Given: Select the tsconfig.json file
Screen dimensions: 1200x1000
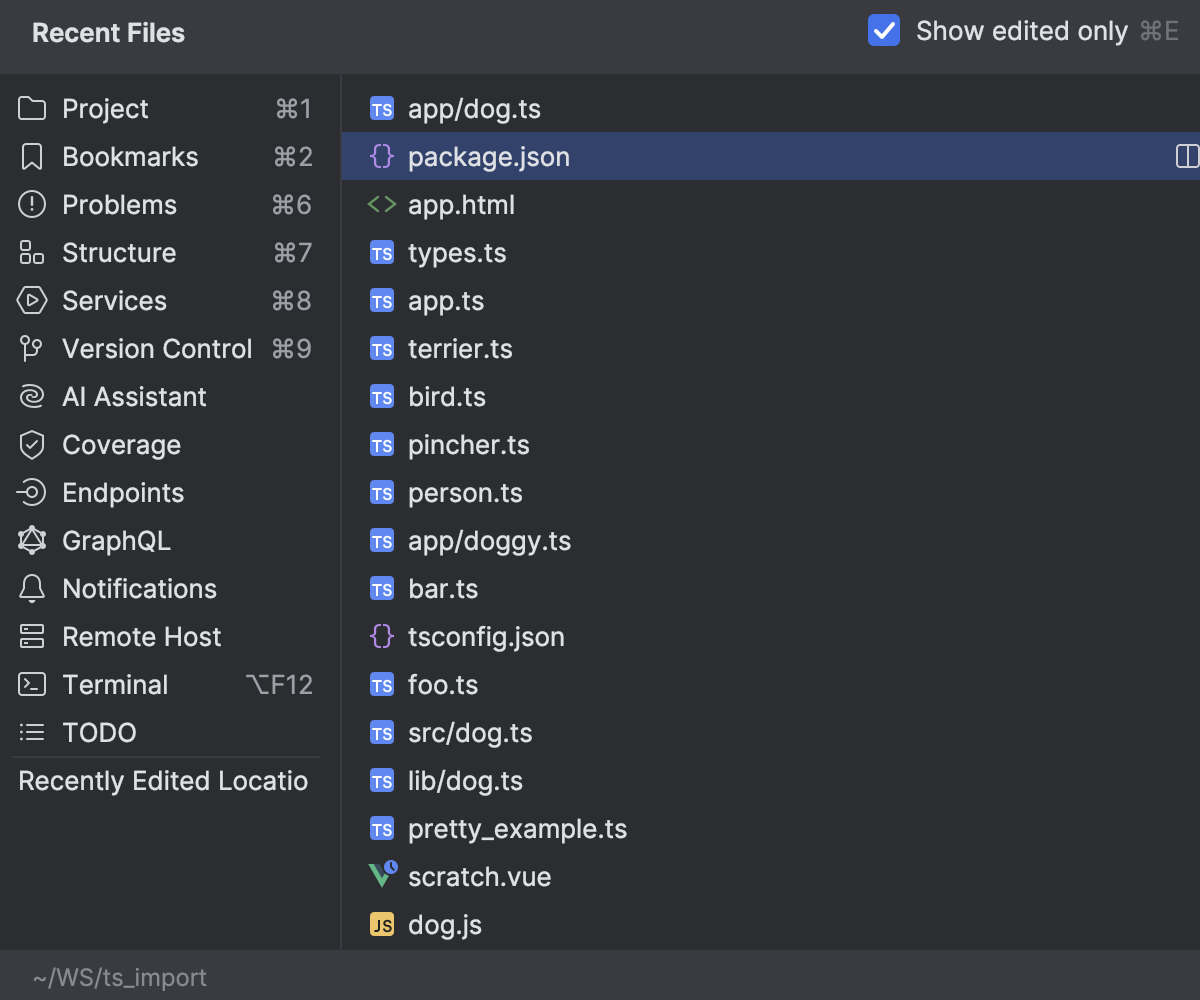Looking at the screenshot, I should pos(486,636).
